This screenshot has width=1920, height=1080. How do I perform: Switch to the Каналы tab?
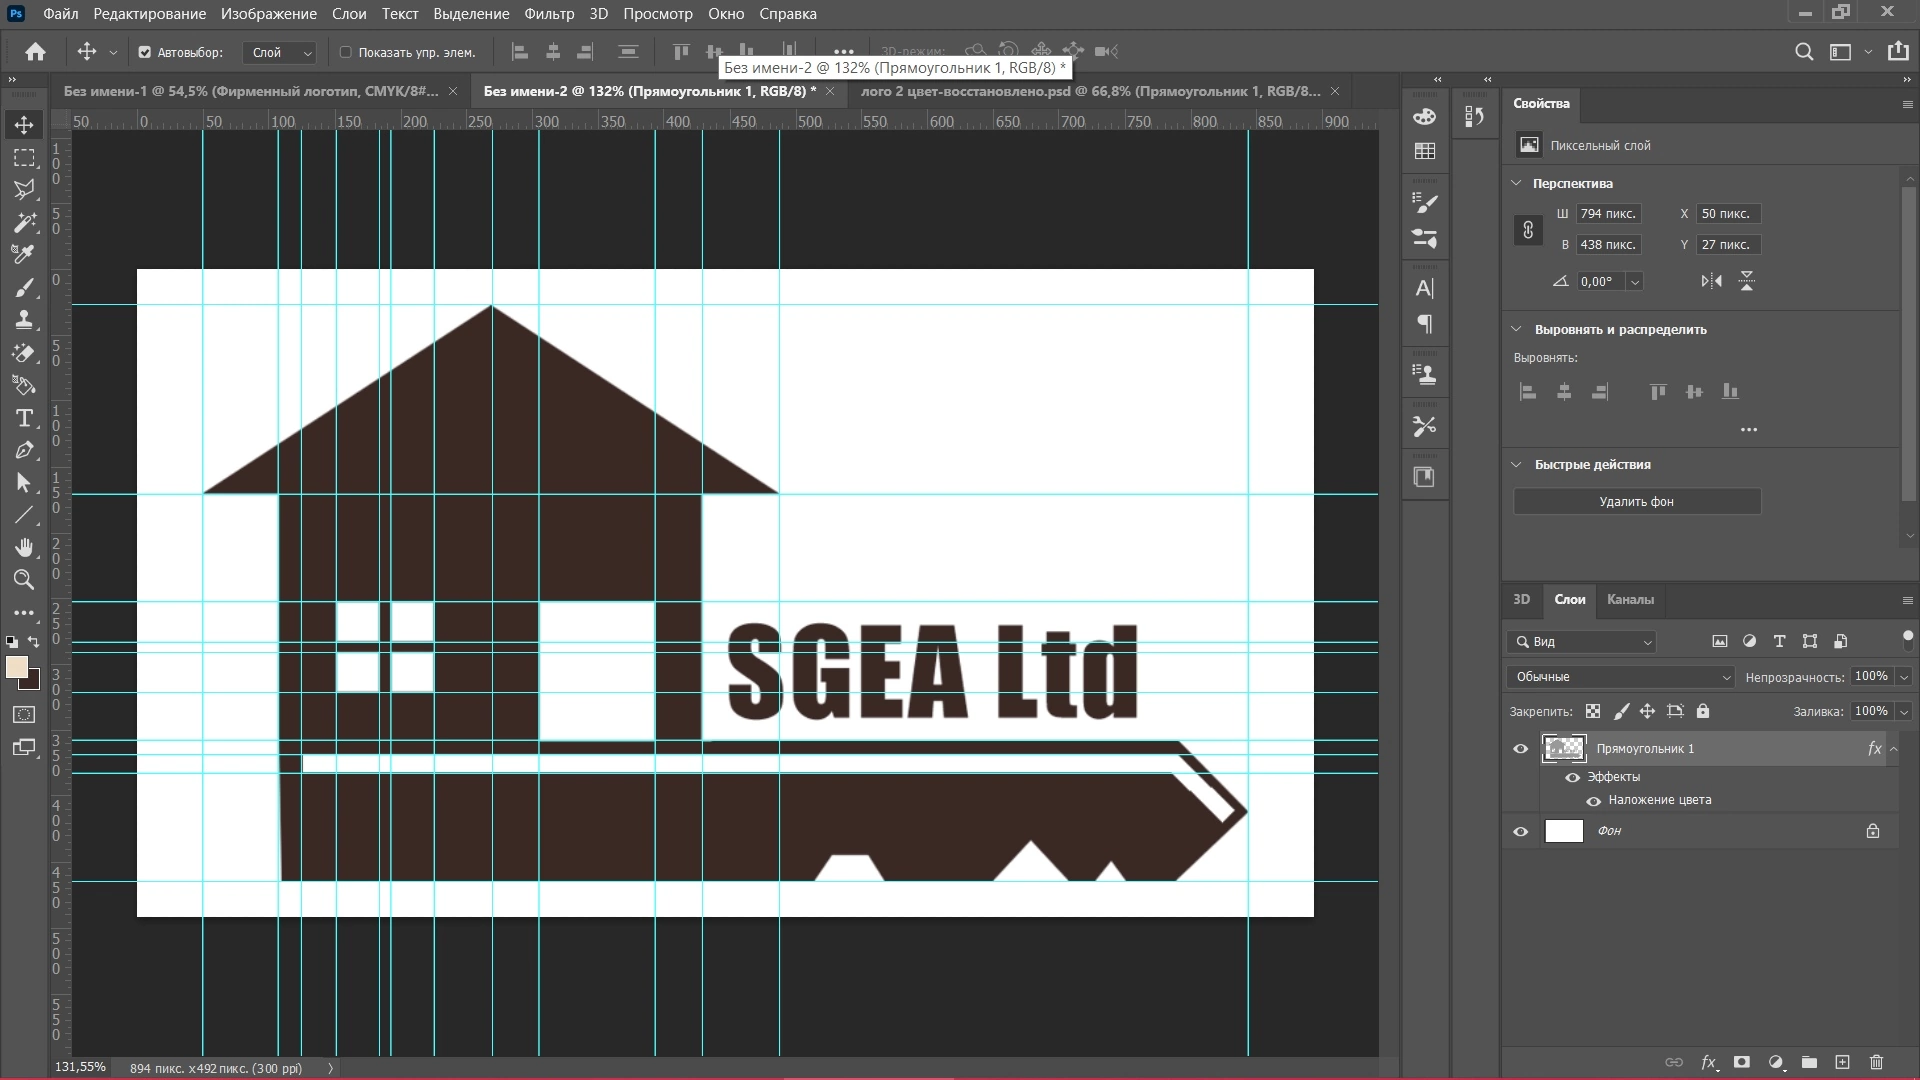pyautogui.click(x=1630, y=600)
